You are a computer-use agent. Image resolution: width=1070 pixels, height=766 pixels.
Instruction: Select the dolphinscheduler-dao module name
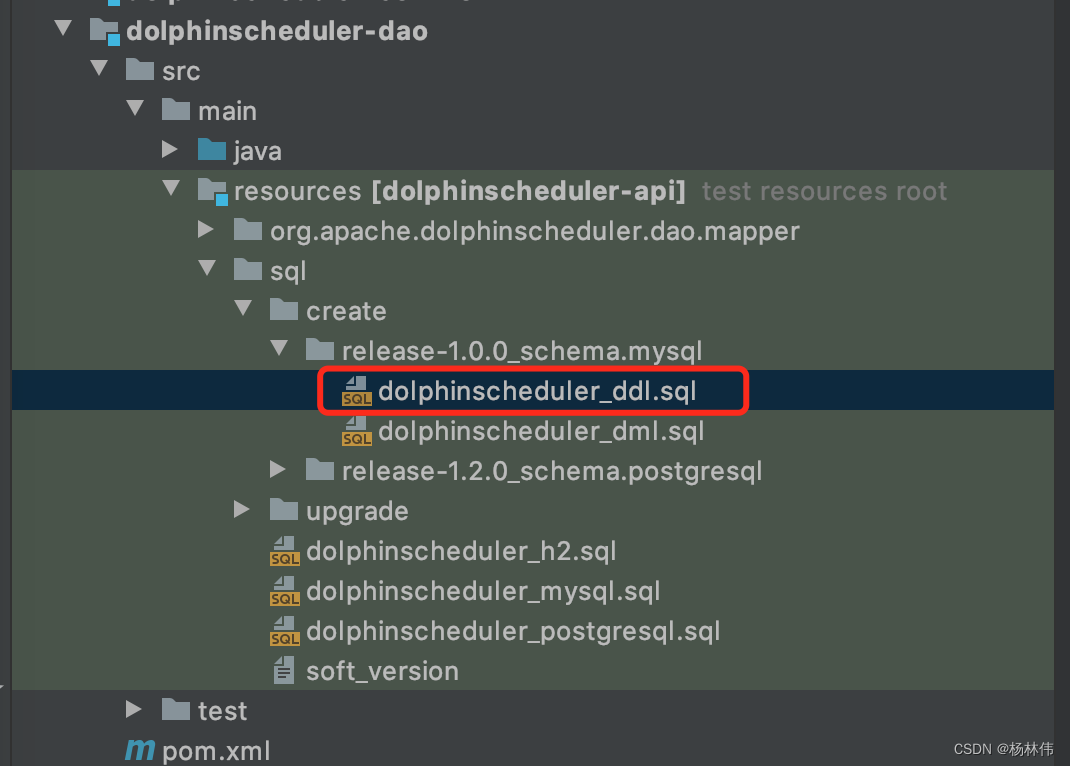click(277, 31)
